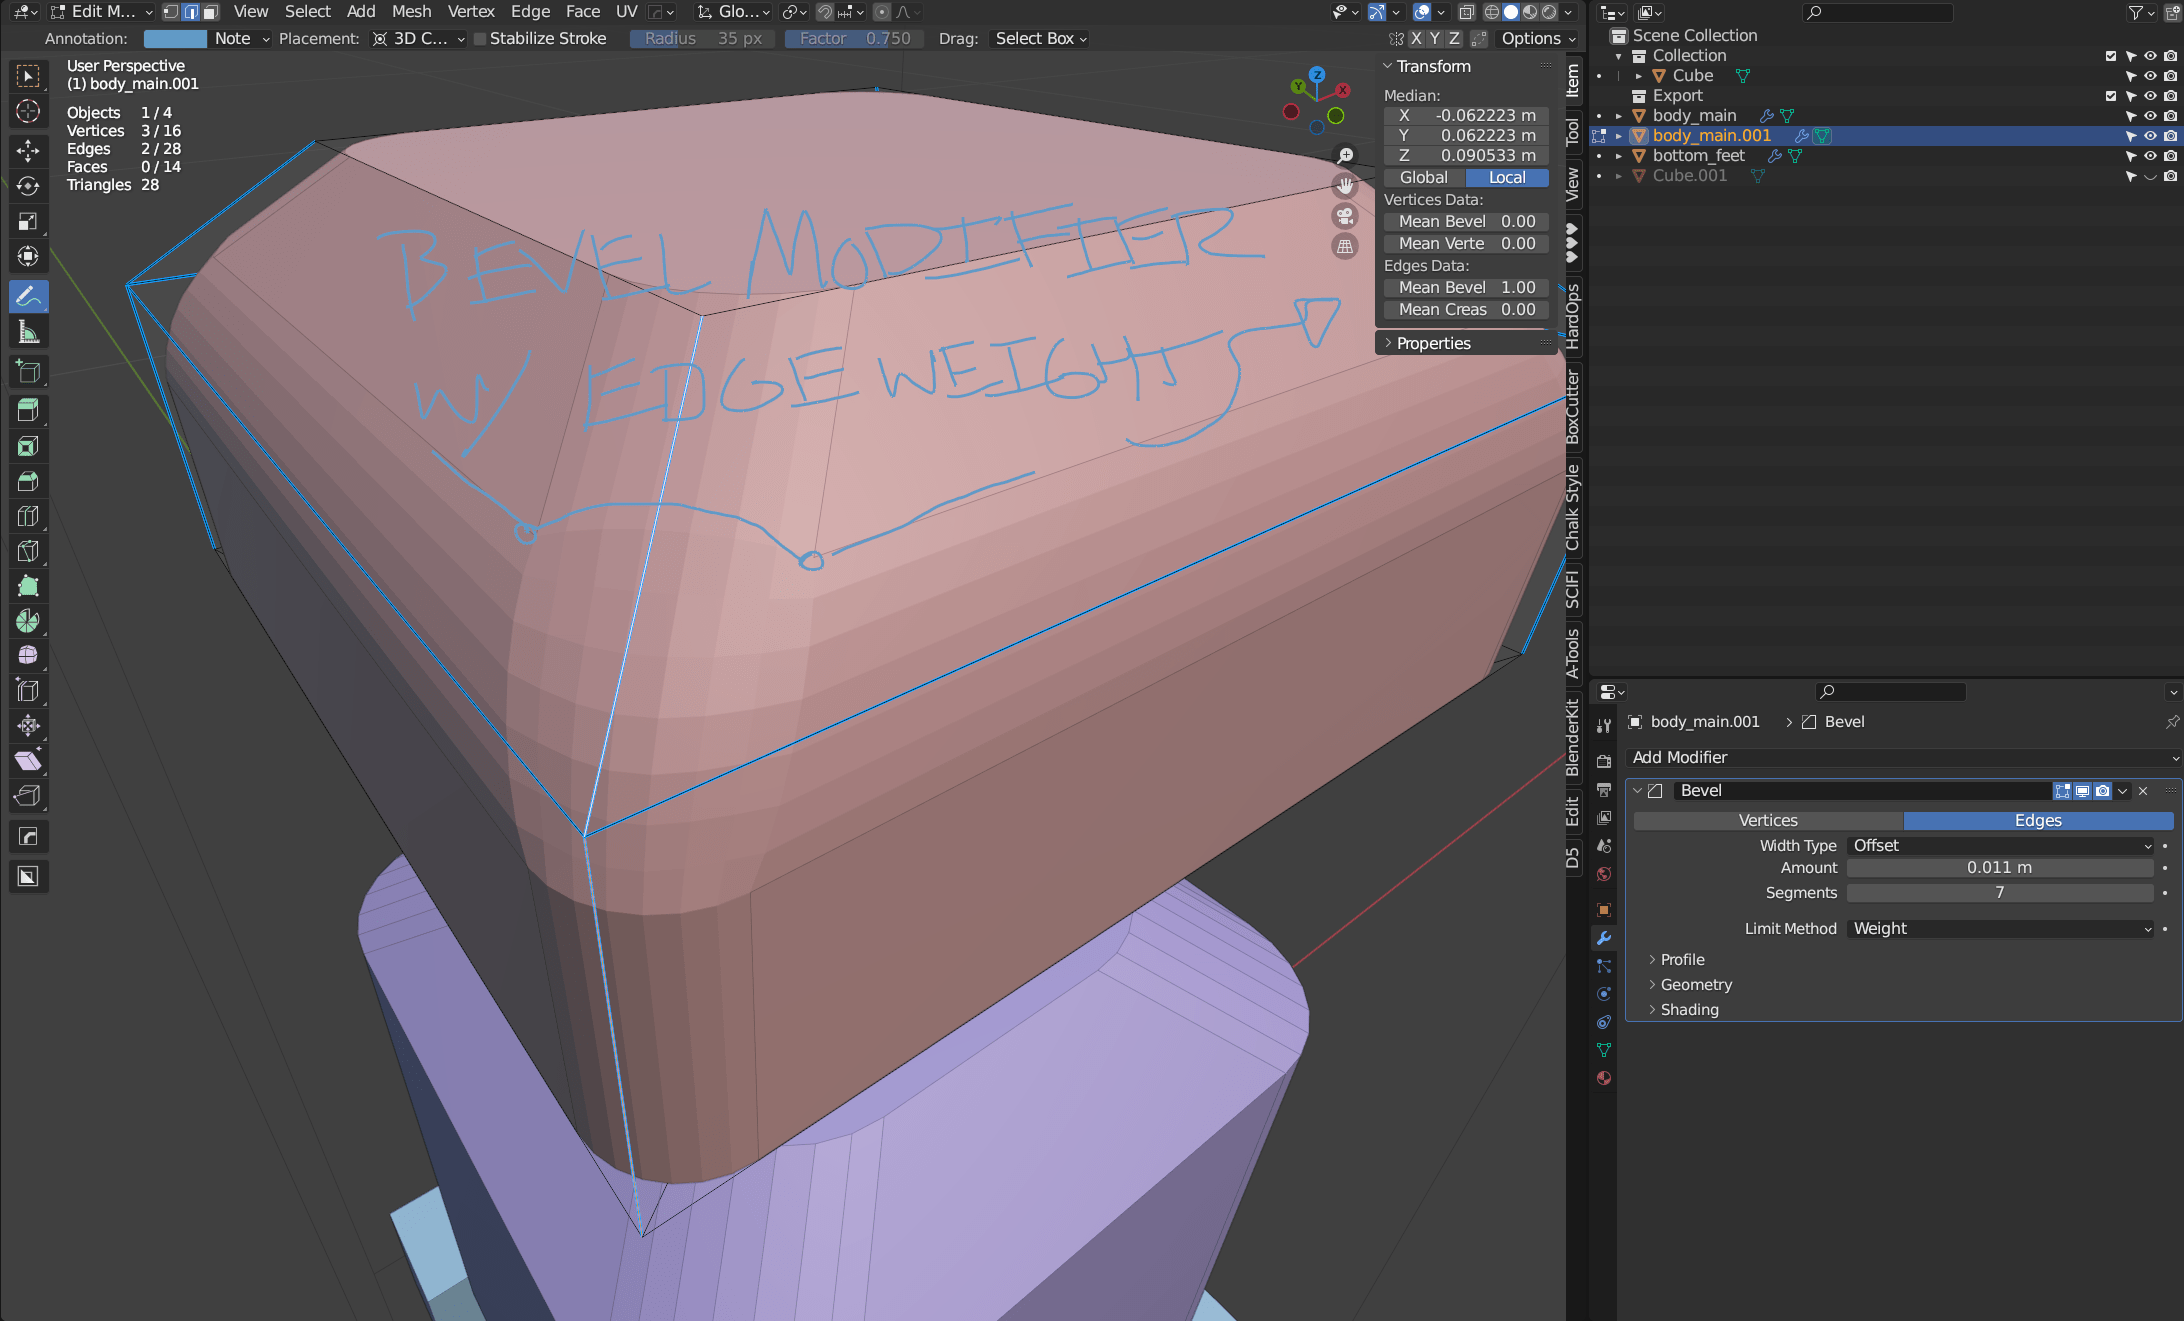
Task: Activate the Measure tool
Action: click(x=28, y=331)
